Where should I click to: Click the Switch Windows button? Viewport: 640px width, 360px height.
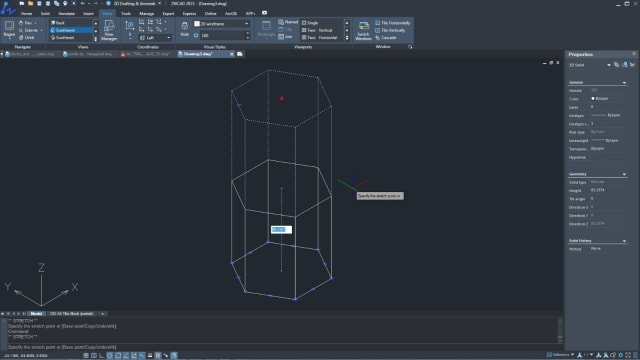click(363, 30)
